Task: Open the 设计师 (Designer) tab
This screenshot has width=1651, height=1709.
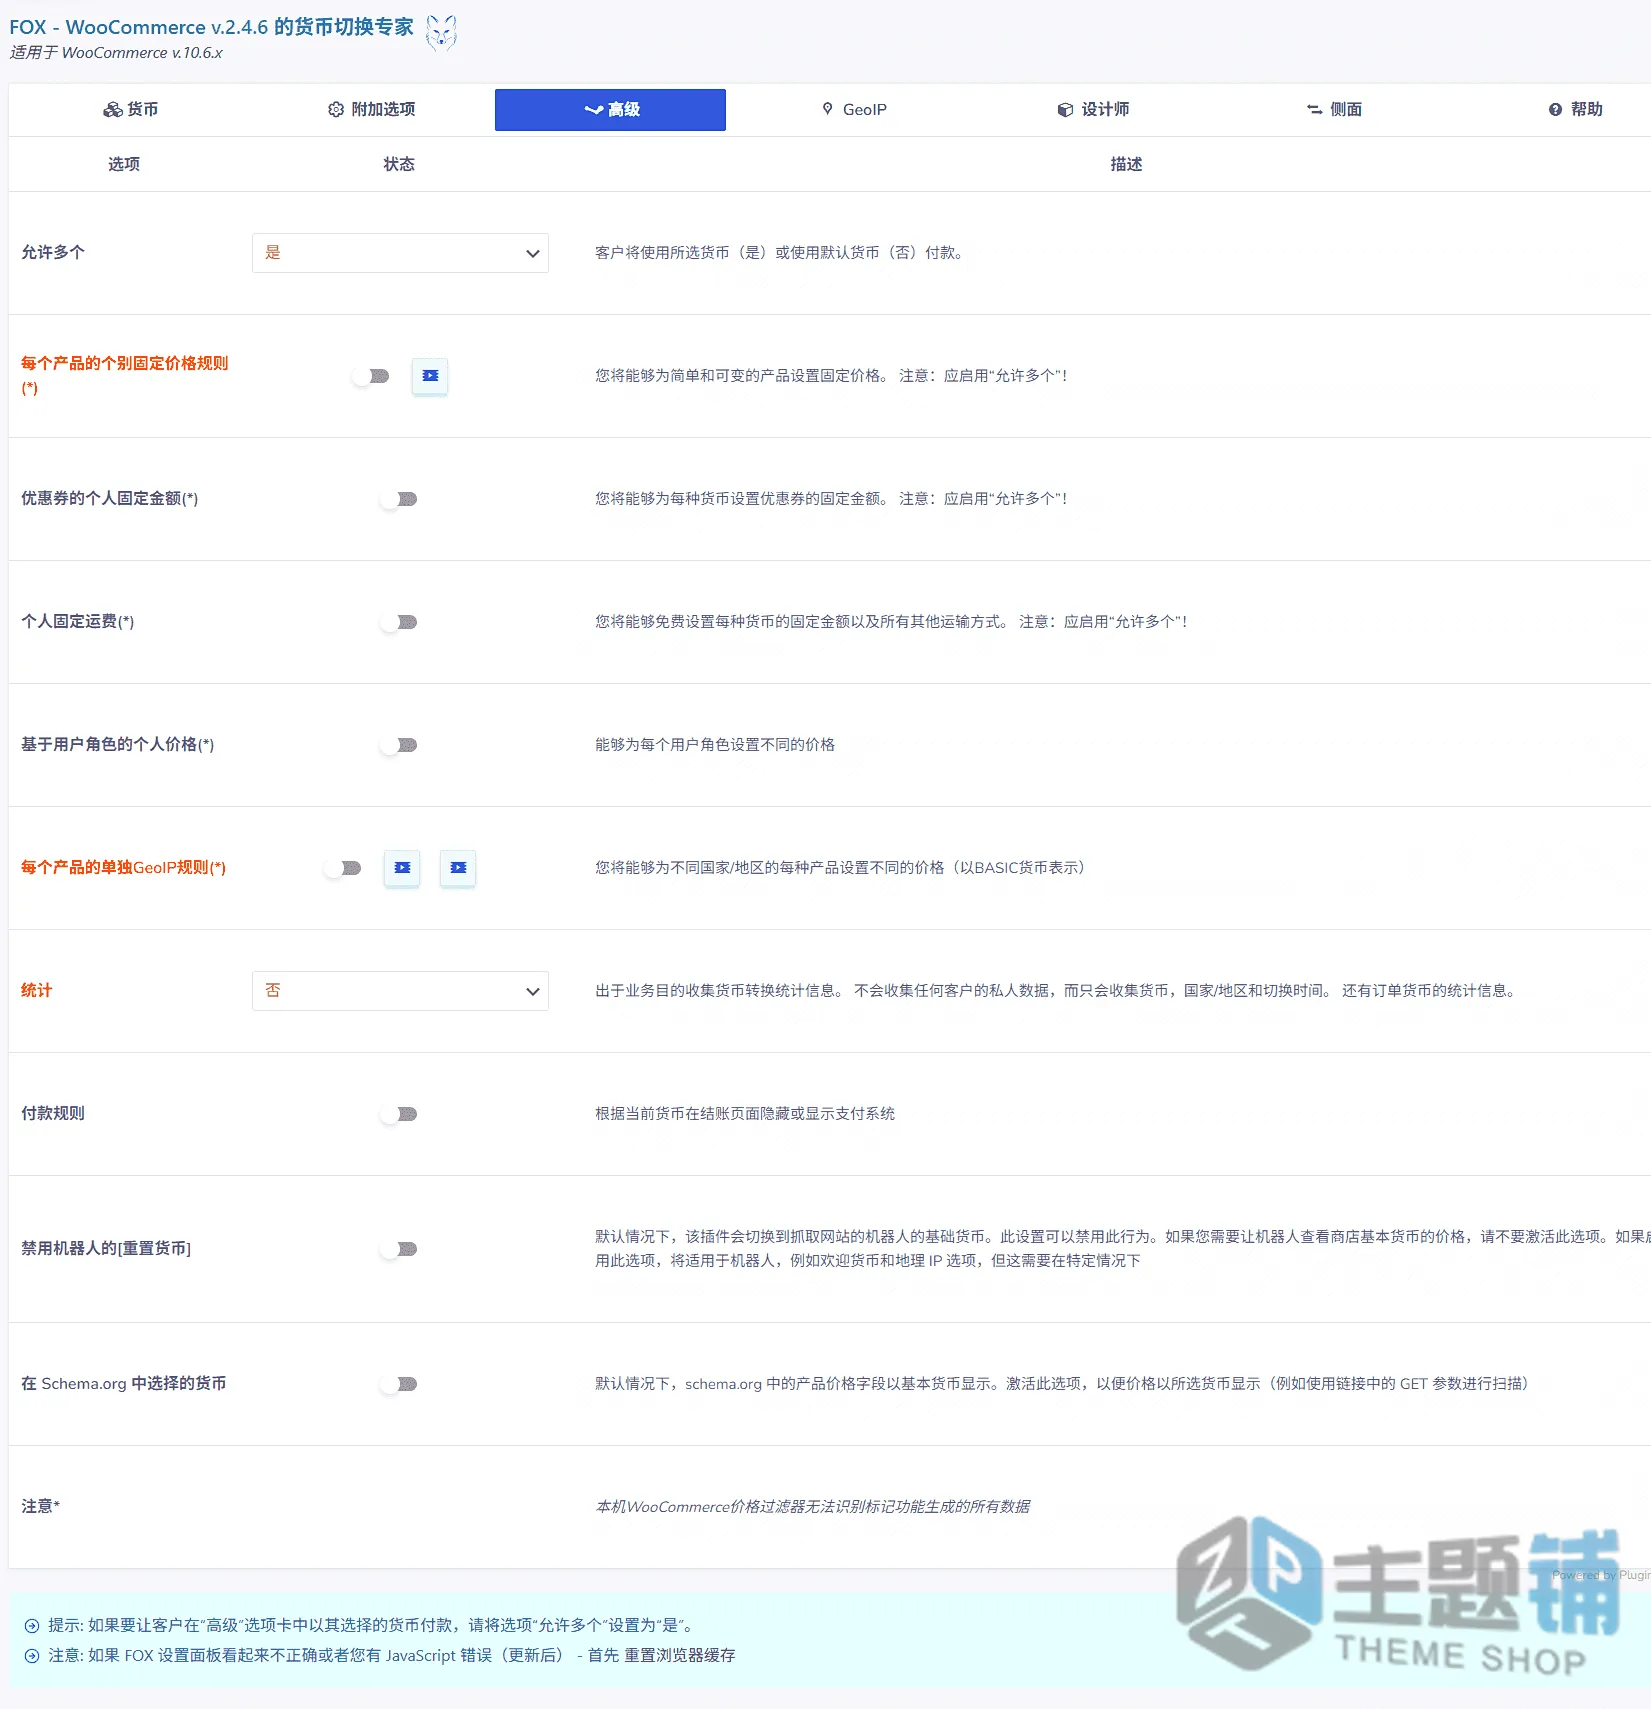Action: coord(1093,109)
